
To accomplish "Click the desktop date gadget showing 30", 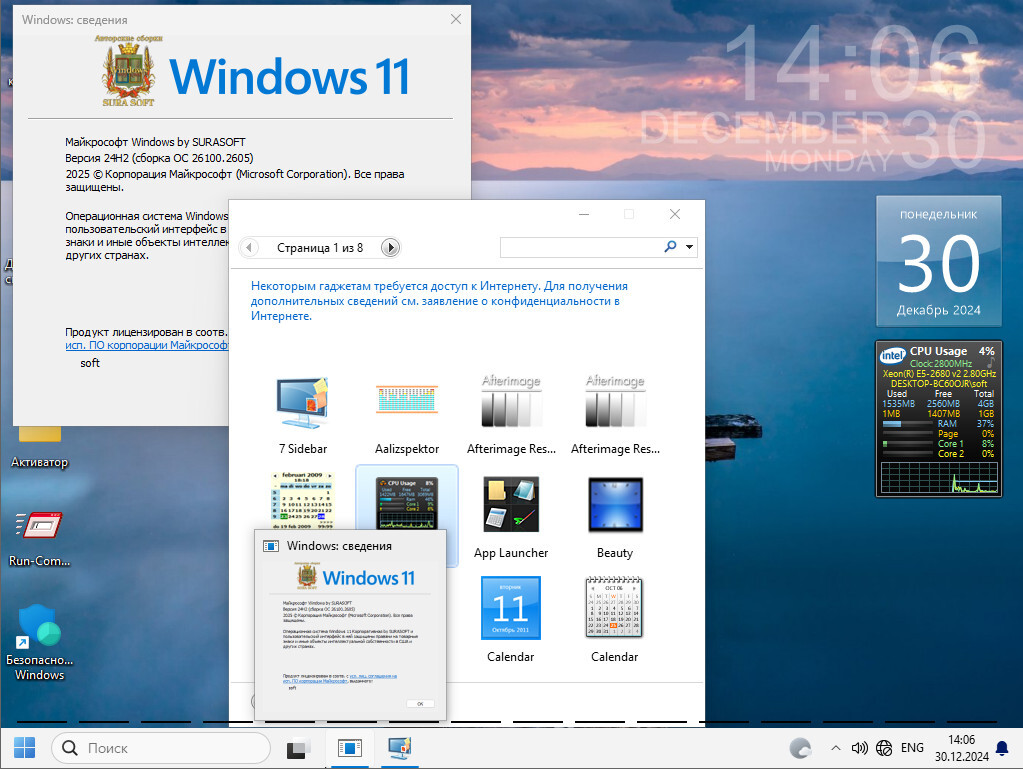I will point(939,261).
